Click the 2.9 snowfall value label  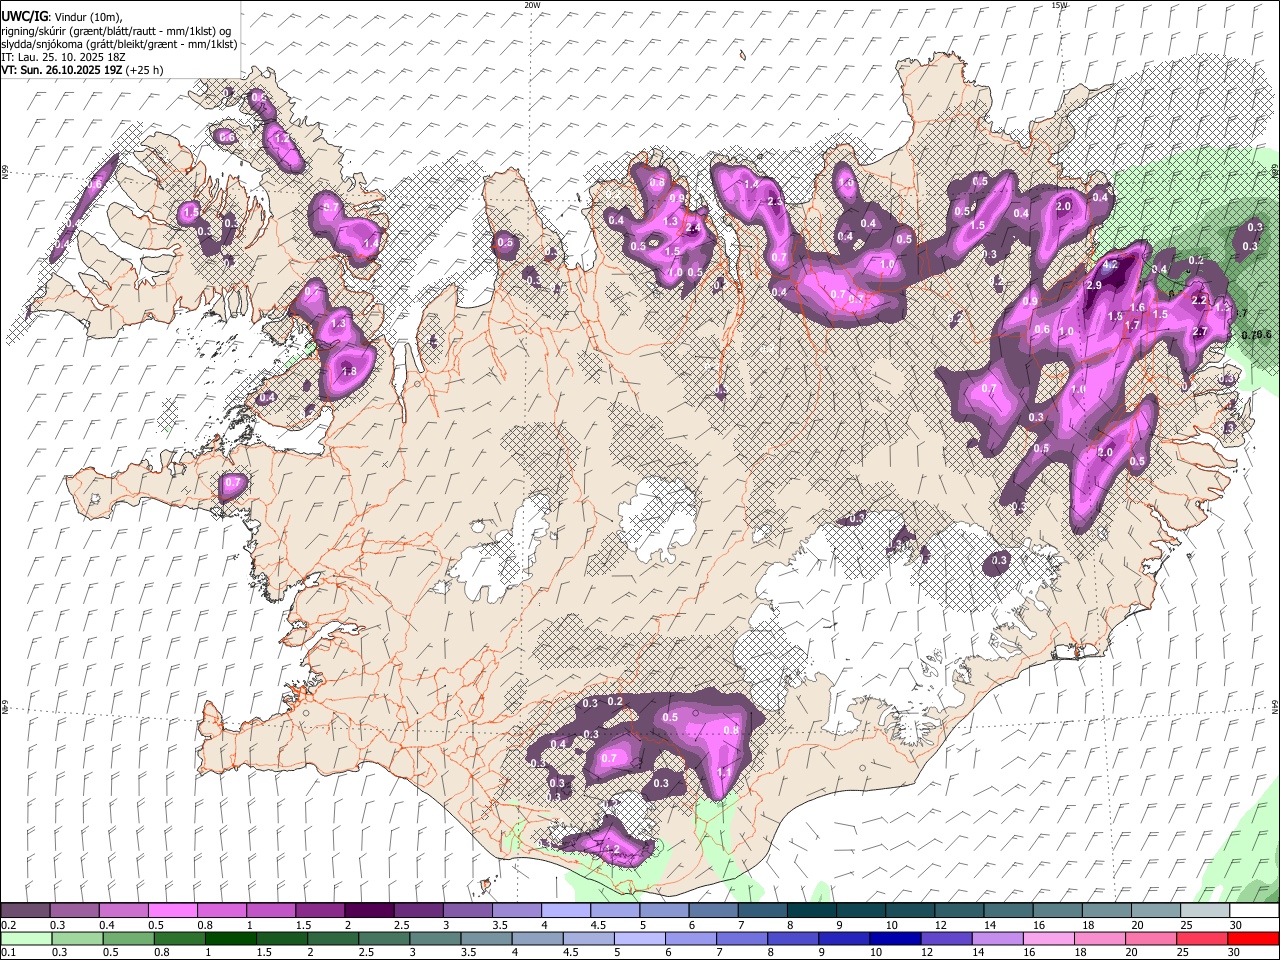pos(1093,286)
